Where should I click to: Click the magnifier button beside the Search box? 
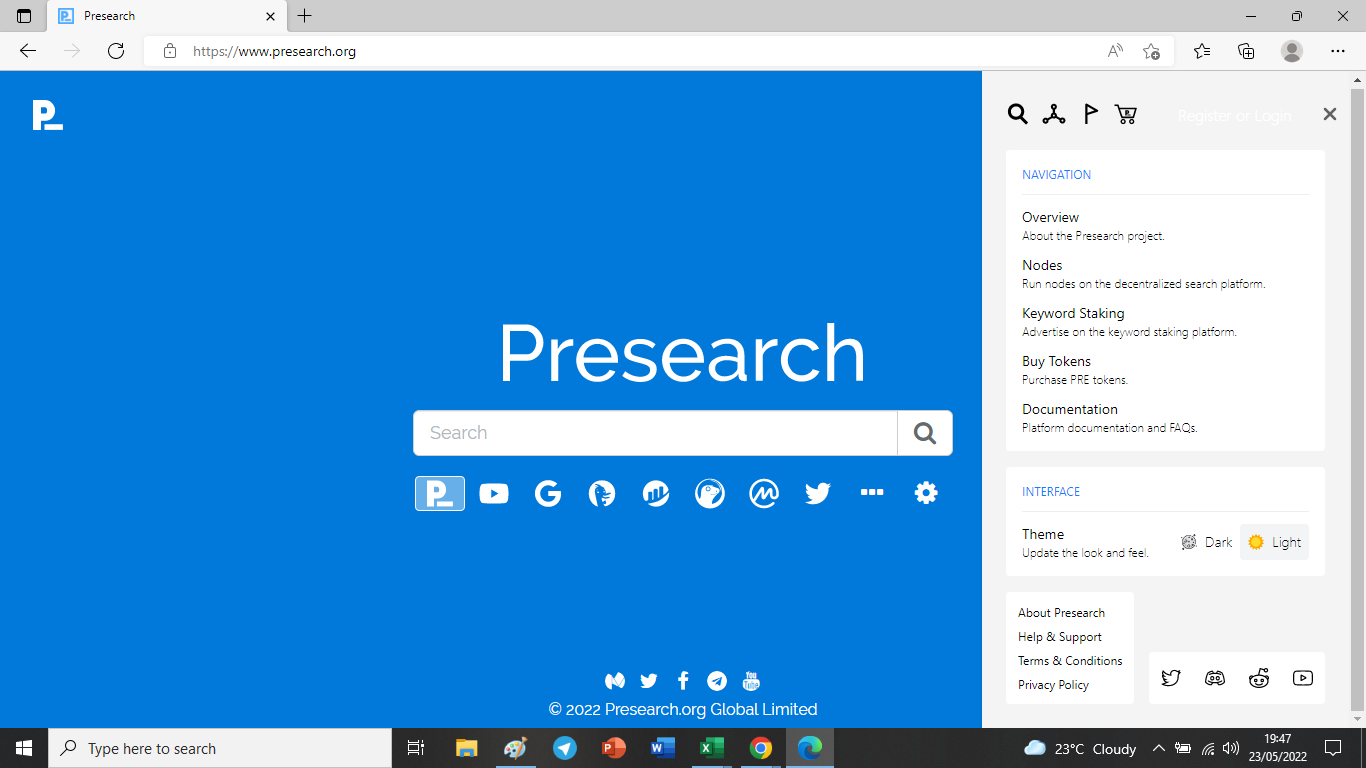point(925,433)
